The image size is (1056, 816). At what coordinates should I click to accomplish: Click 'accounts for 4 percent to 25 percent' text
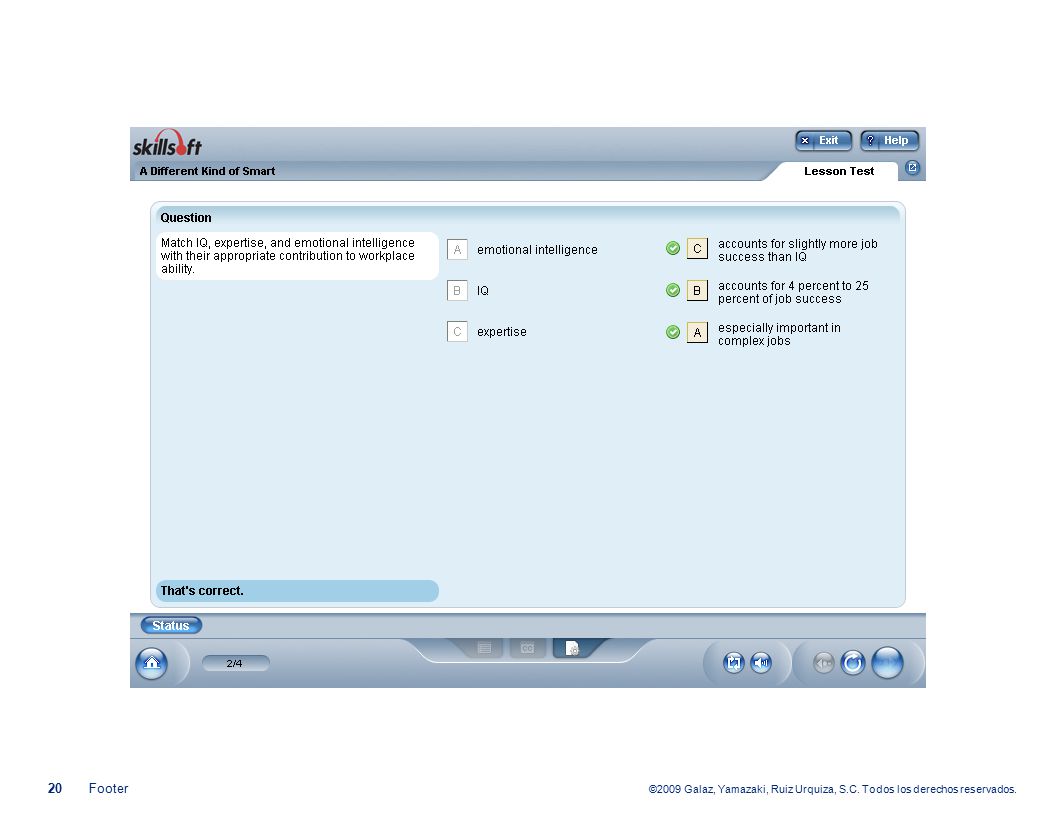[x=793, y=292]
